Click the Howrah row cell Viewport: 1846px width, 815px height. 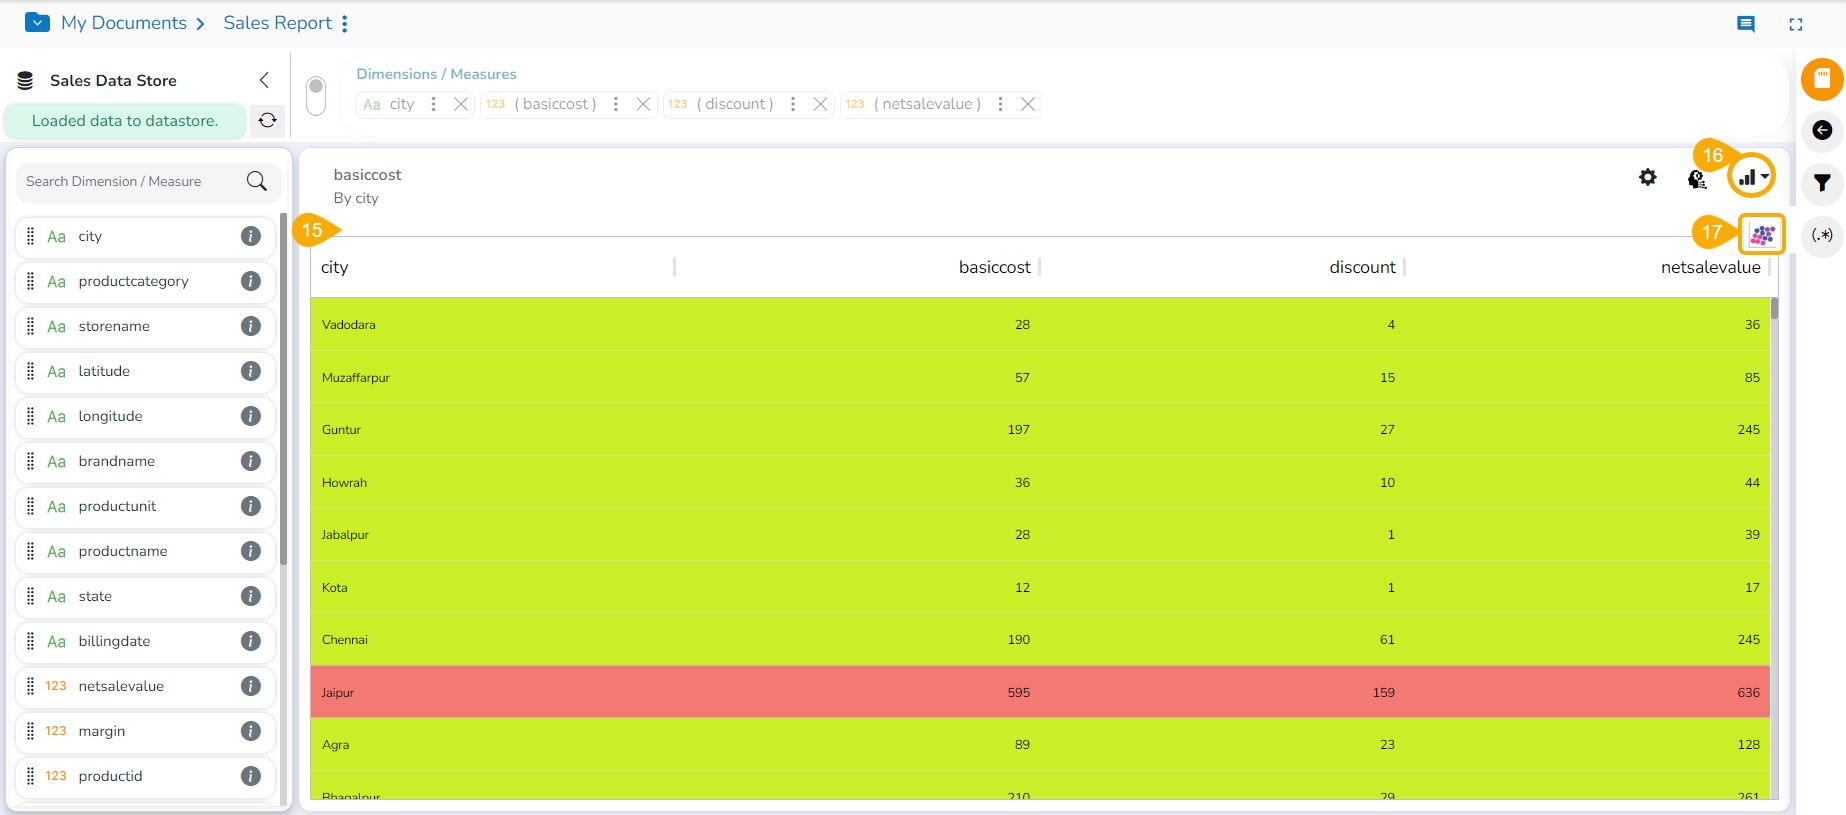(x=344, y=482)
